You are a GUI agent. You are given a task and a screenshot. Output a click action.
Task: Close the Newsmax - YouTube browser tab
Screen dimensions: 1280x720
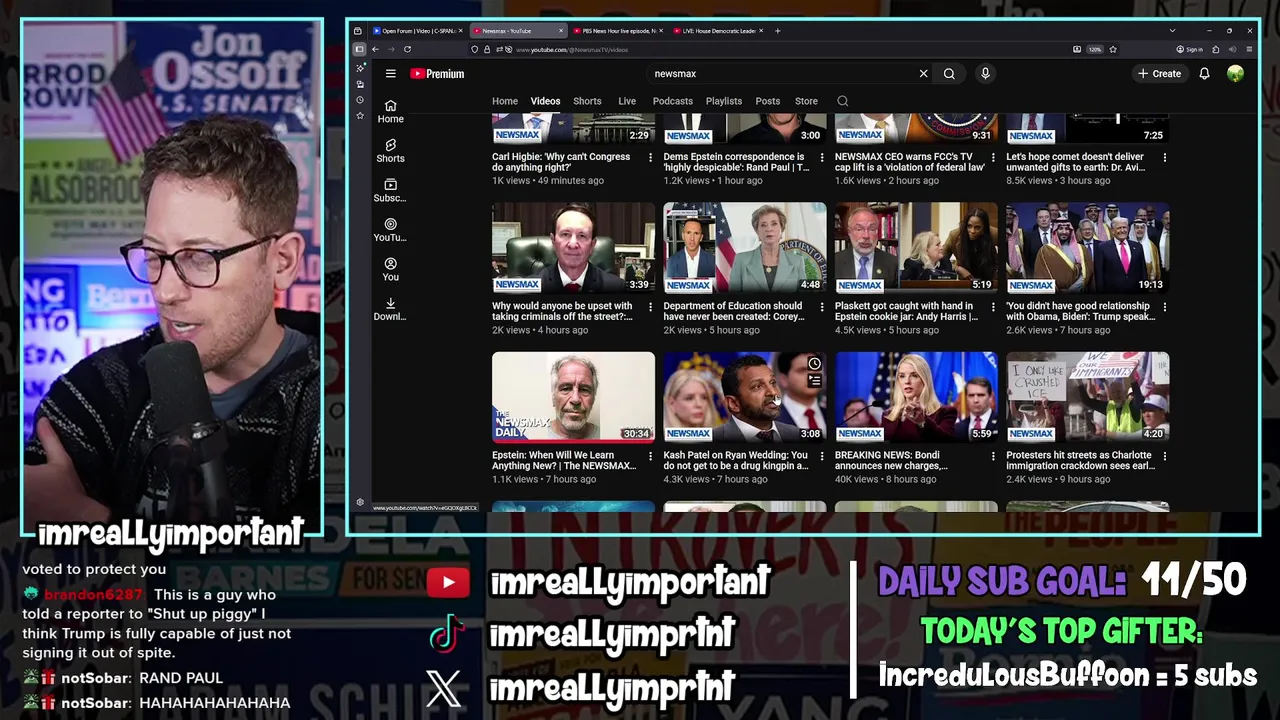point(561,31)
